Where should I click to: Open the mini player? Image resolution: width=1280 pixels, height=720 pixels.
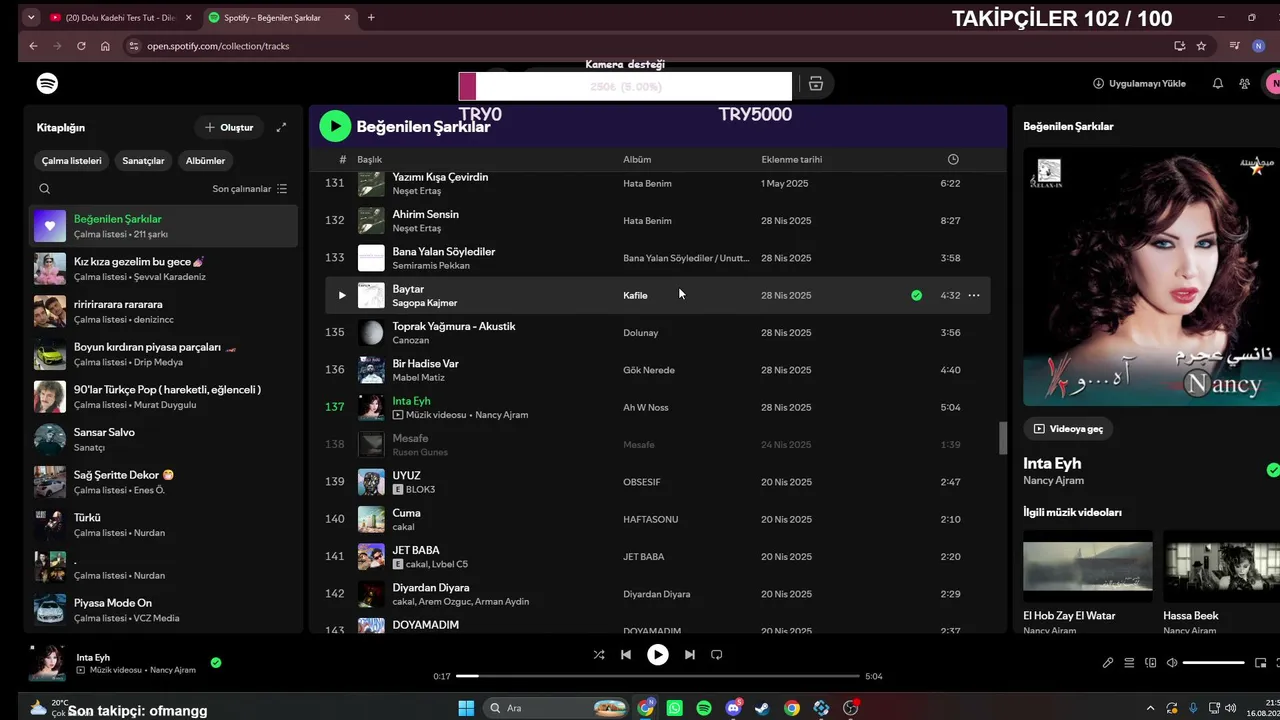pos(1260,663)
